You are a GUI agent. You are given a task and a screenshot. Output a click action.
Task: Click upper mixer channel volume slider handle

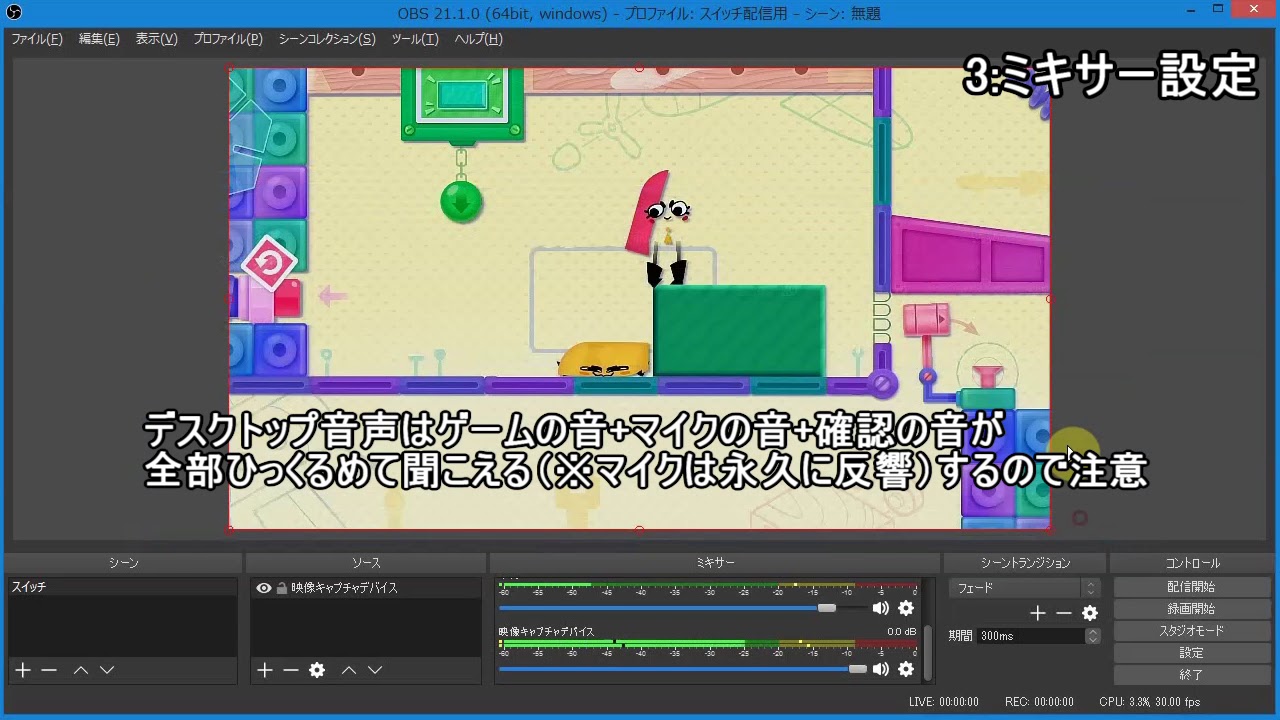826,608
